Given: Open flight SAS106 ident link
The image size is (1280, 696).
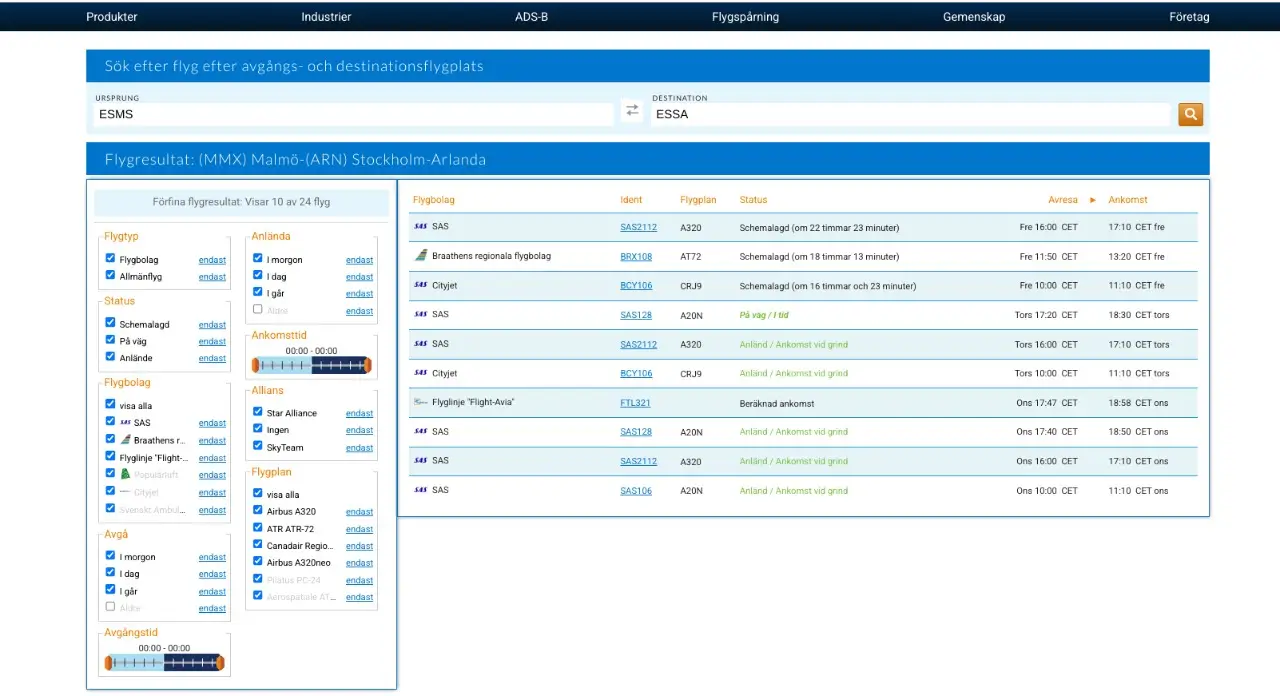Looking at the screenshot, I should (636, 491).
